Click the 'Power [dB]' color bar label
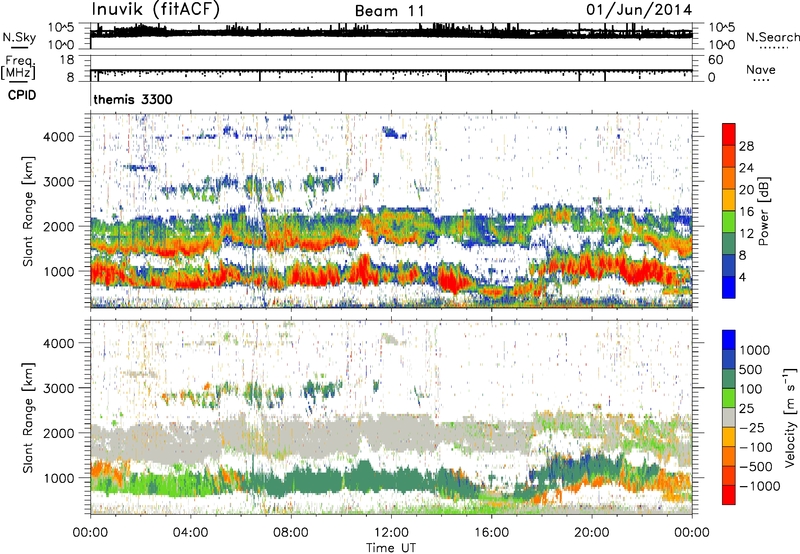 (x=764, y=211)
